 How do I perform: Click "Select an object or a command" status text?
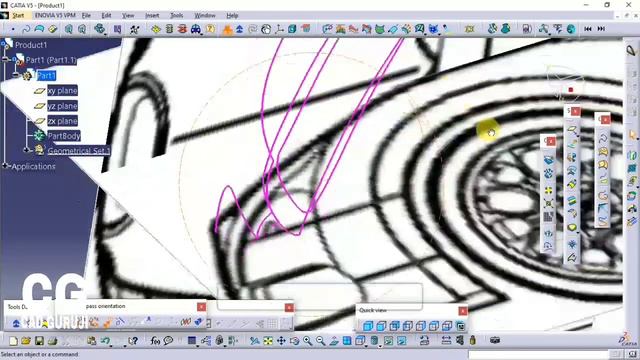click(40, 354)
